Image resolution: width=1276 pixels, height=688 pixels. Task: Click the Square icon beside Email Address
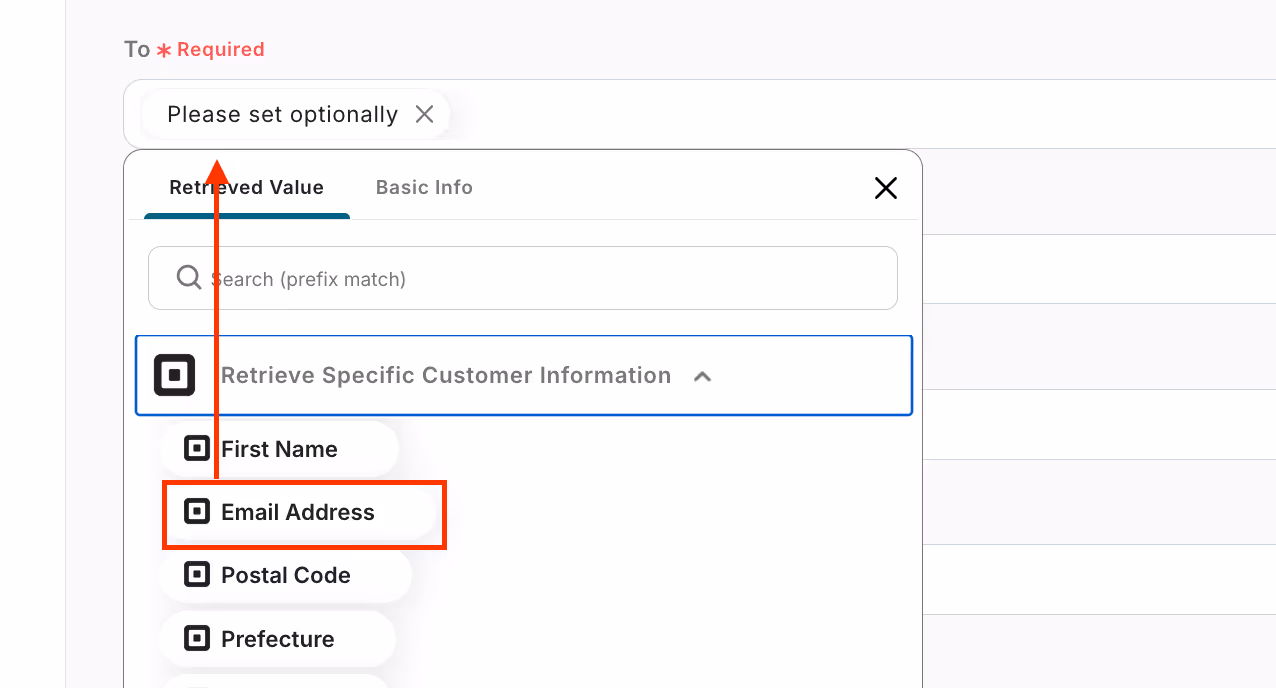(x=198, y=511)
